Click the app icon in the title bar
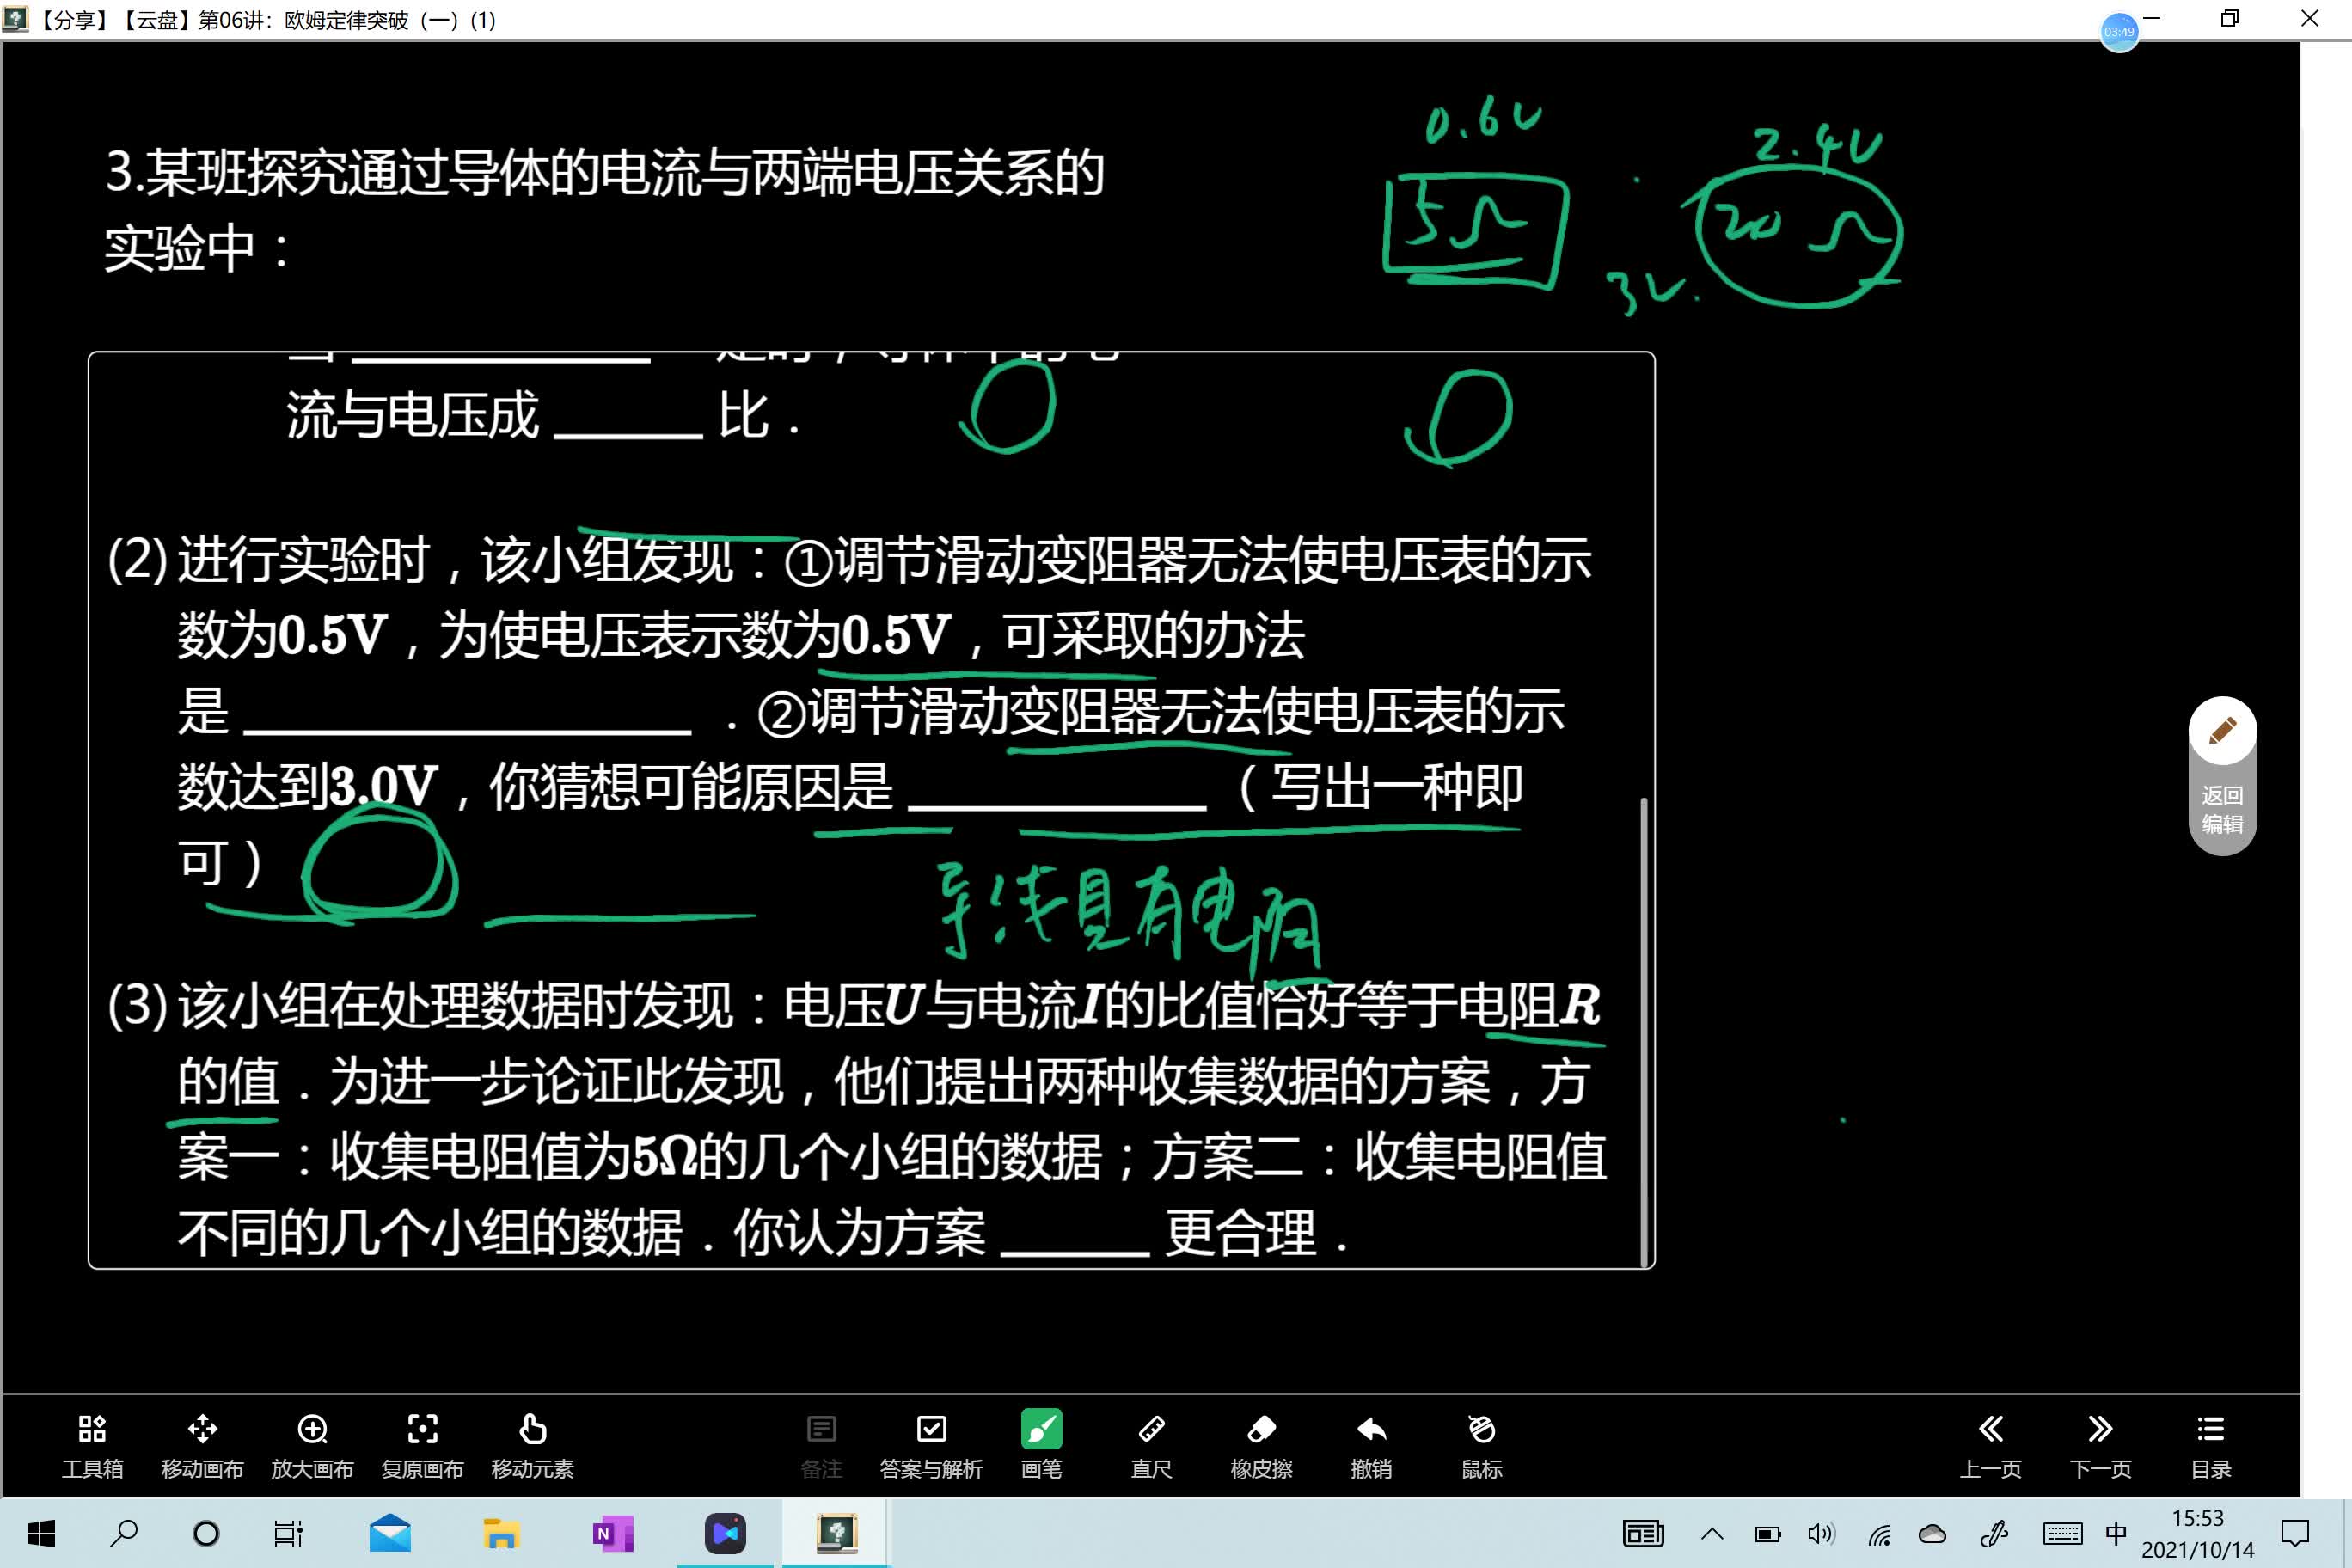Screen dimensions: 2352x1568 [15, 19]
